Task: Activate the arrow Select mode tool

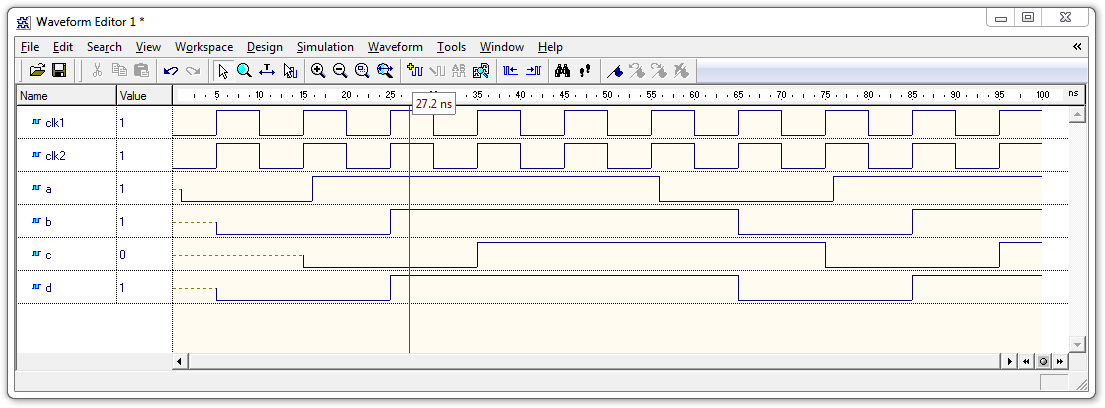Action: coord(223,70)
